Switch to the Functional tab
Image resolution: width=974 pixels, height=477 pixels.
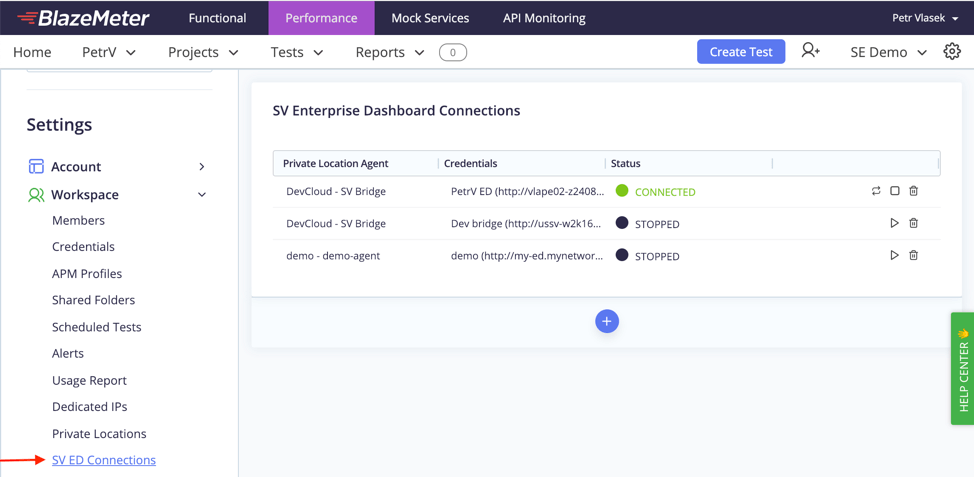(x=217, y=18)
